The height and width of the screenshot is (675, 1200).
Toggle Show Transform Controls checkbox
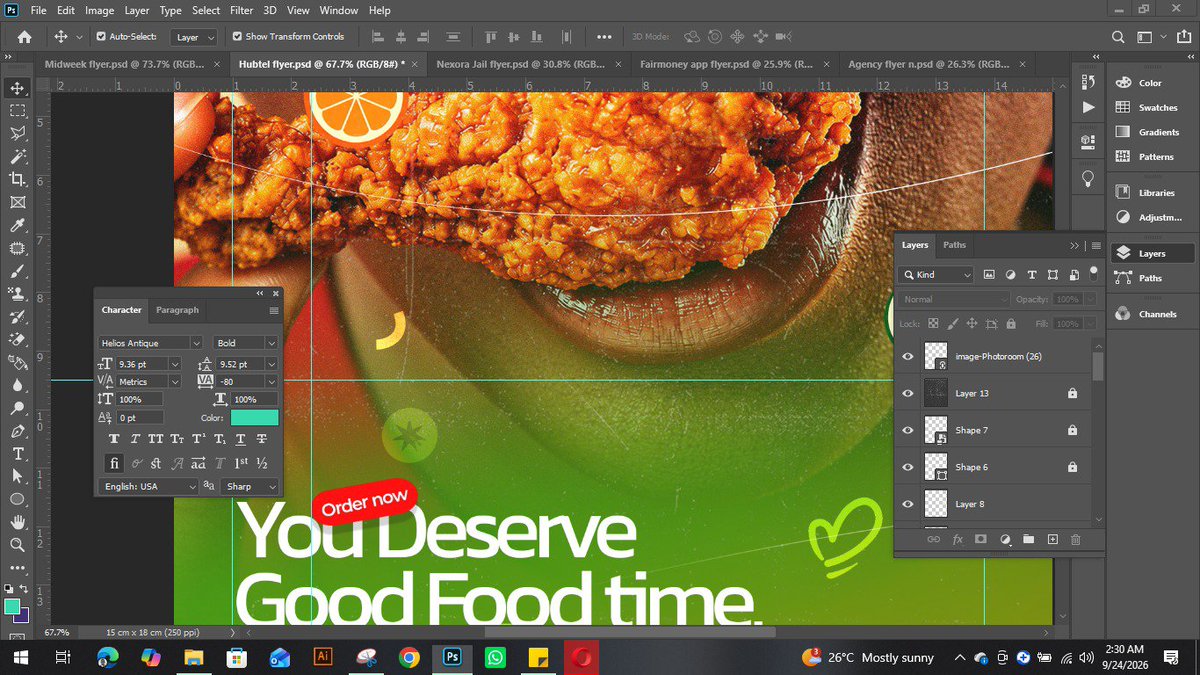pyautogui.click(x=237, y=36)
